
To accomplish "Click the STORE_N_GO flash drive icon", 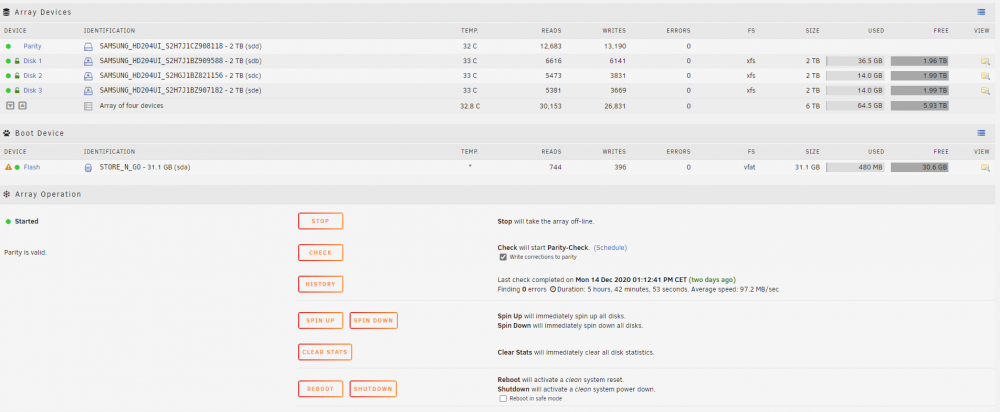I will click(89, 168).
